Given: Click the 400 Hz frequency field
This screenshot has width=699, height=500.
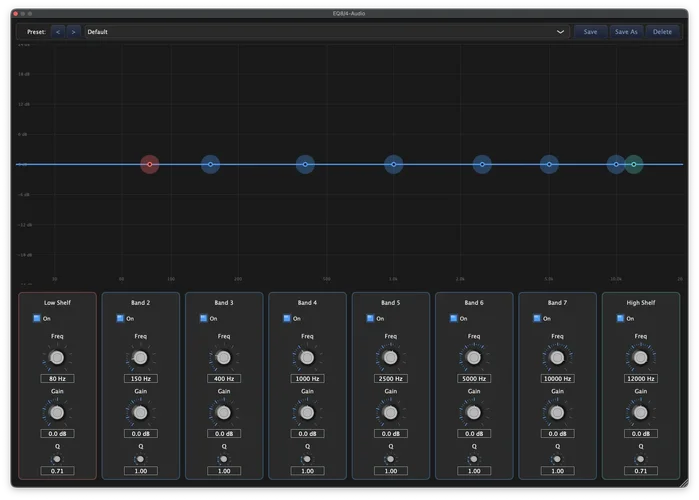Looking at the screenshot, I should click(224, 378).
